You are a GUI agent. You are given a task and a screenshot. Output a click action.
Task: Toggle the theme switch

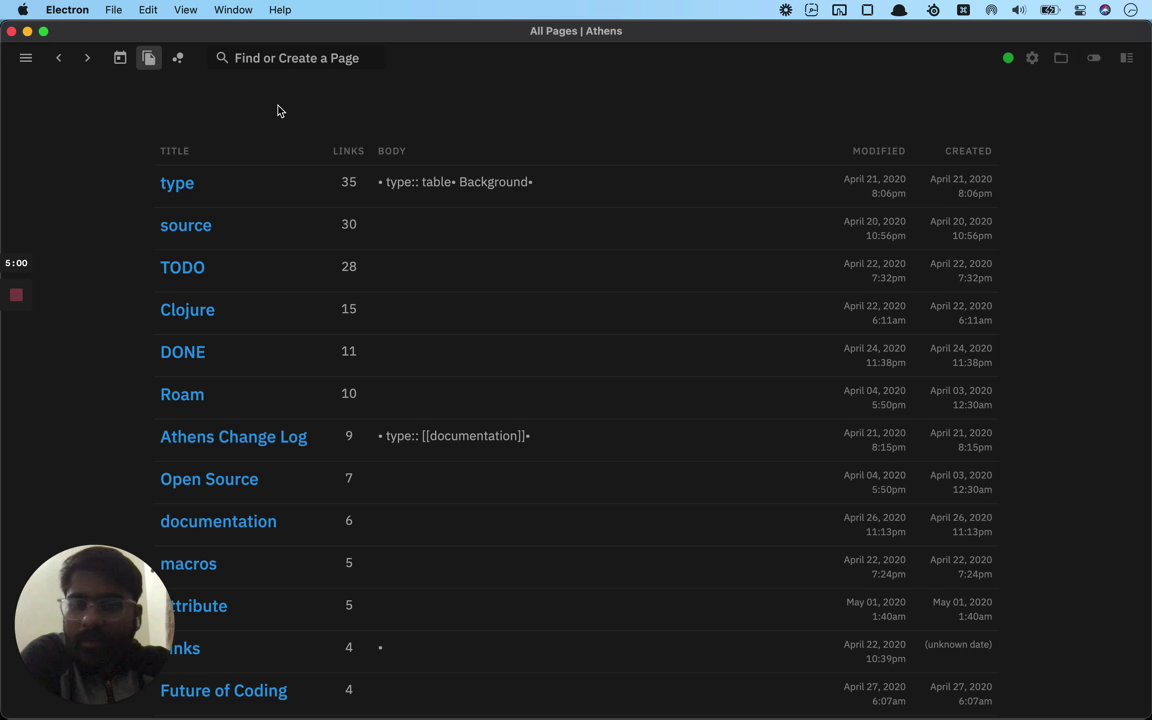click(1094, 58)
